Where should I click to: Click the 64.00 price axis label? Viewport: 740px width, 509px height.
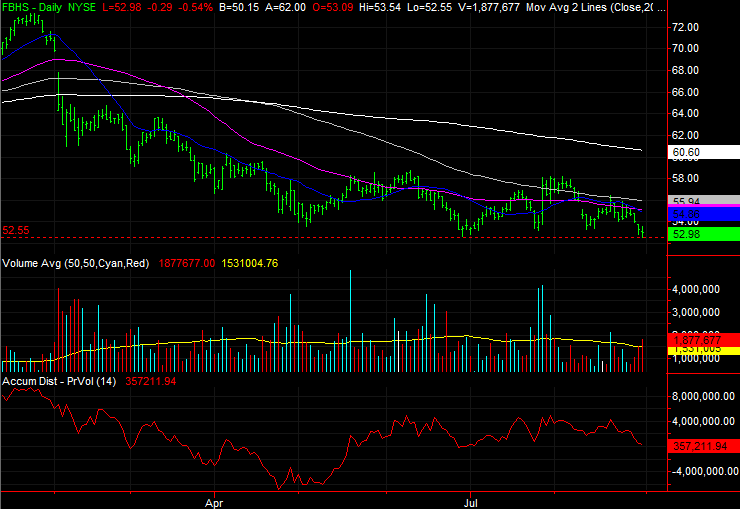(x=685, y=113)
